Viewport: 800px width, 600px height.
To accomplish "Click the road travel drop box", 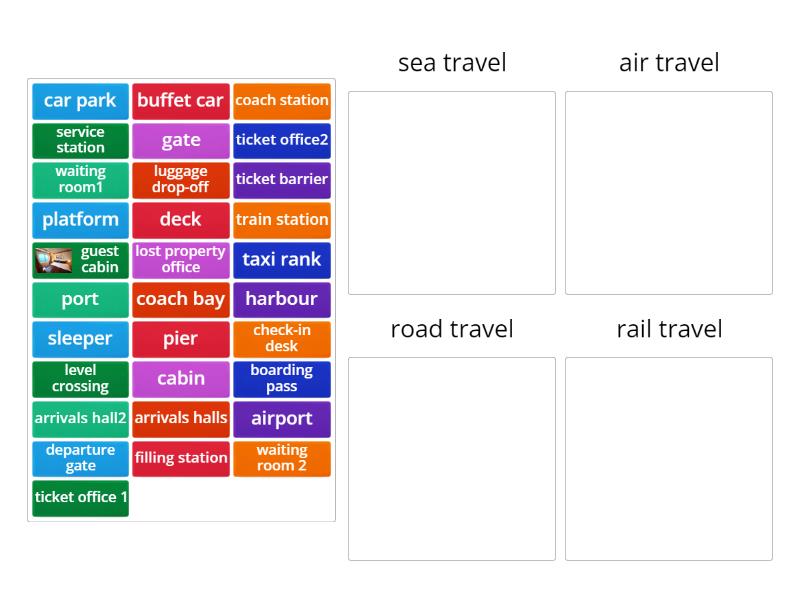I will pos(452,459).
